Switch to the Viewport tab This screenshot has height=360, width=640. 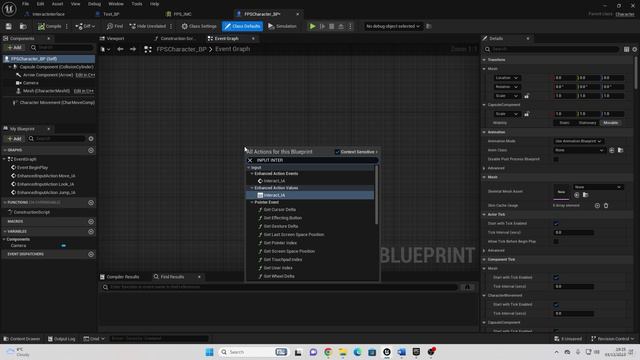(115, 38)
